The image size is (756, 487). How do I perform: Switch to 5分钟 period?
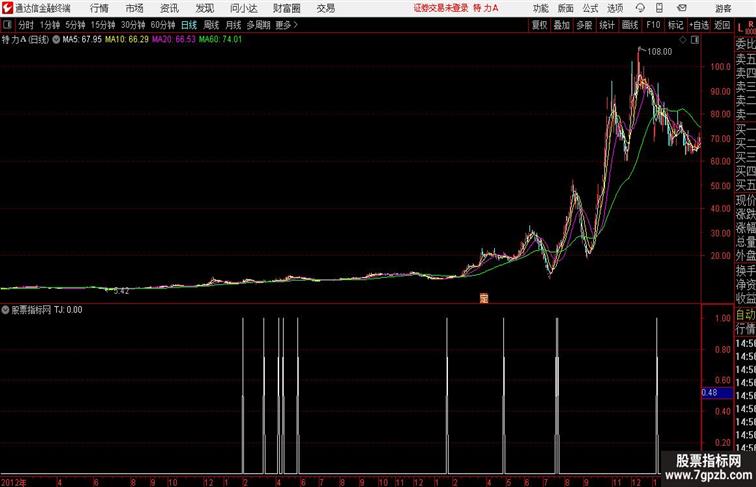pyautogui.click(x=75, y=25)
